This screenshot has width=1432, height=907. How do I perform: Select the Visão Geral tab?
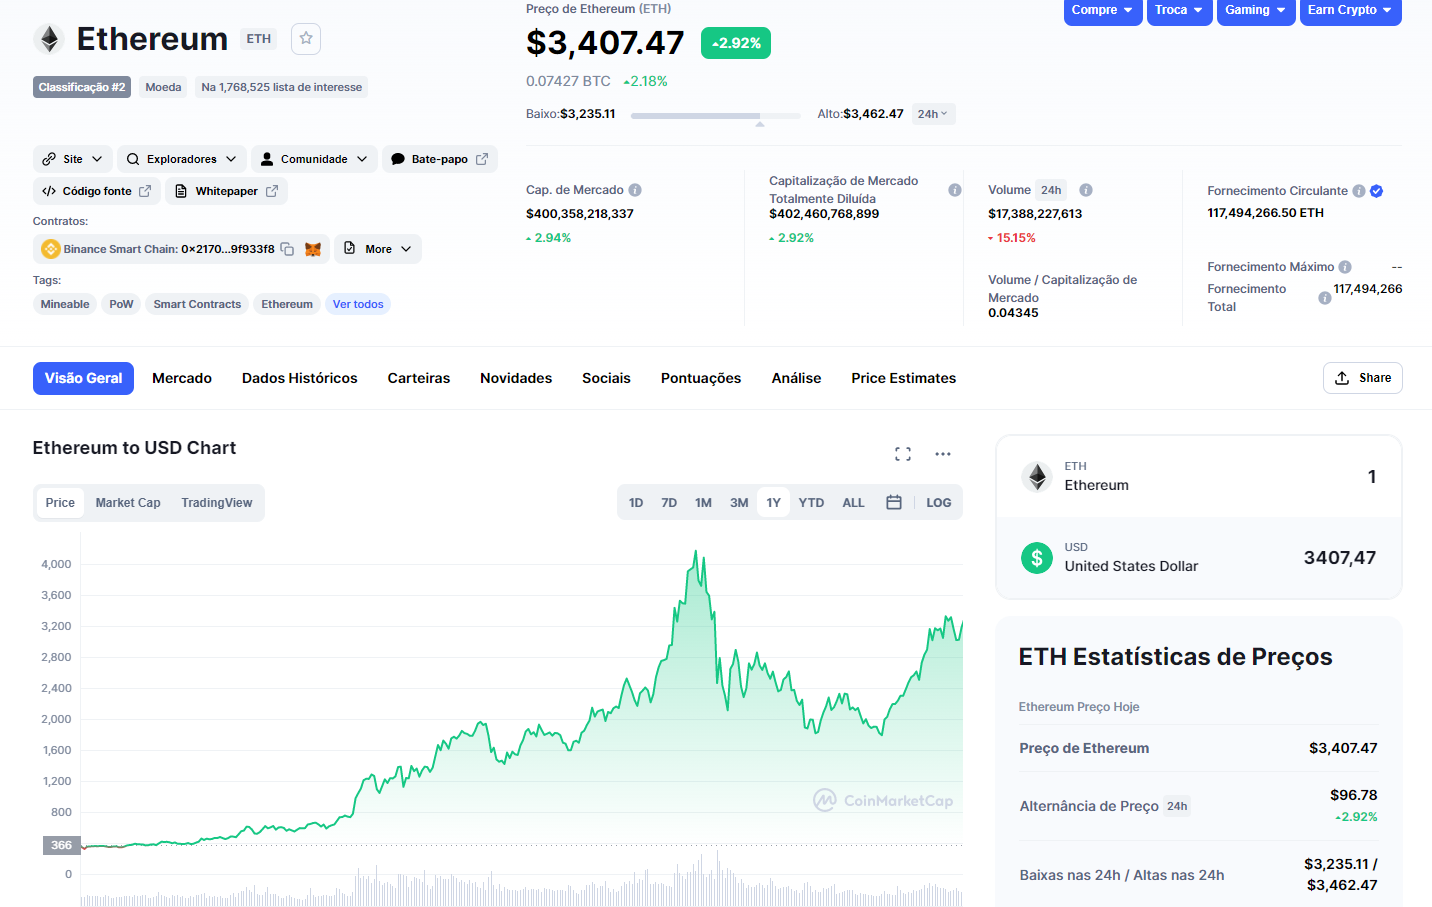click(x=83, y=378)
